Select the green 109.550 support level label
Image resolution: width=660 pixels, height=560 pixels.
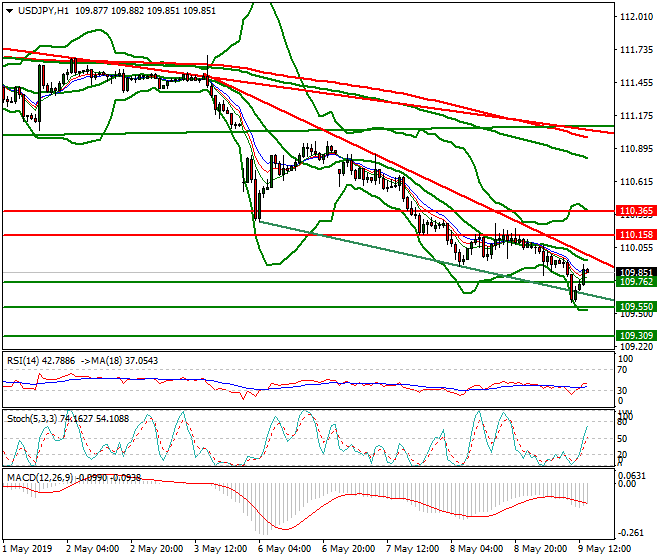tap(636, 307)
